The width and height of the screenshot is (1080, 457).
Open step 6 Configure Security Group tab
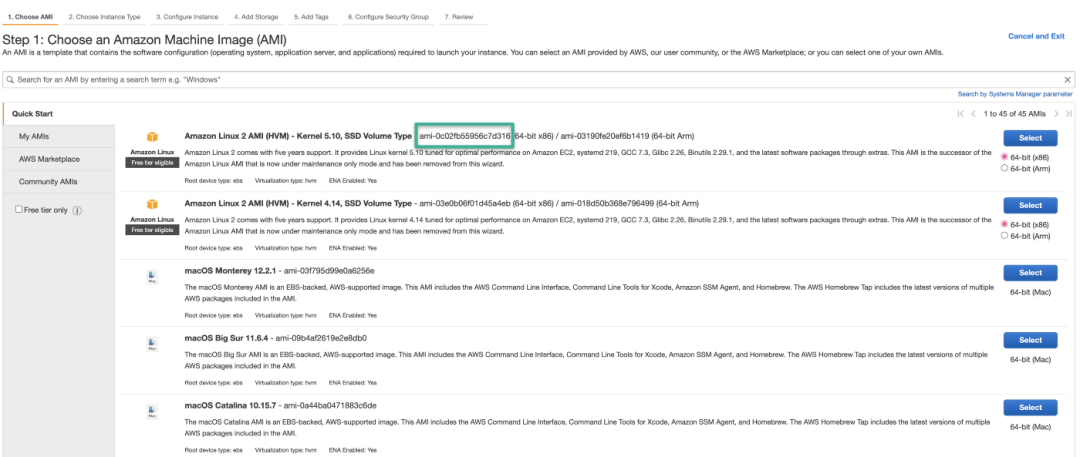click(388, 17)
